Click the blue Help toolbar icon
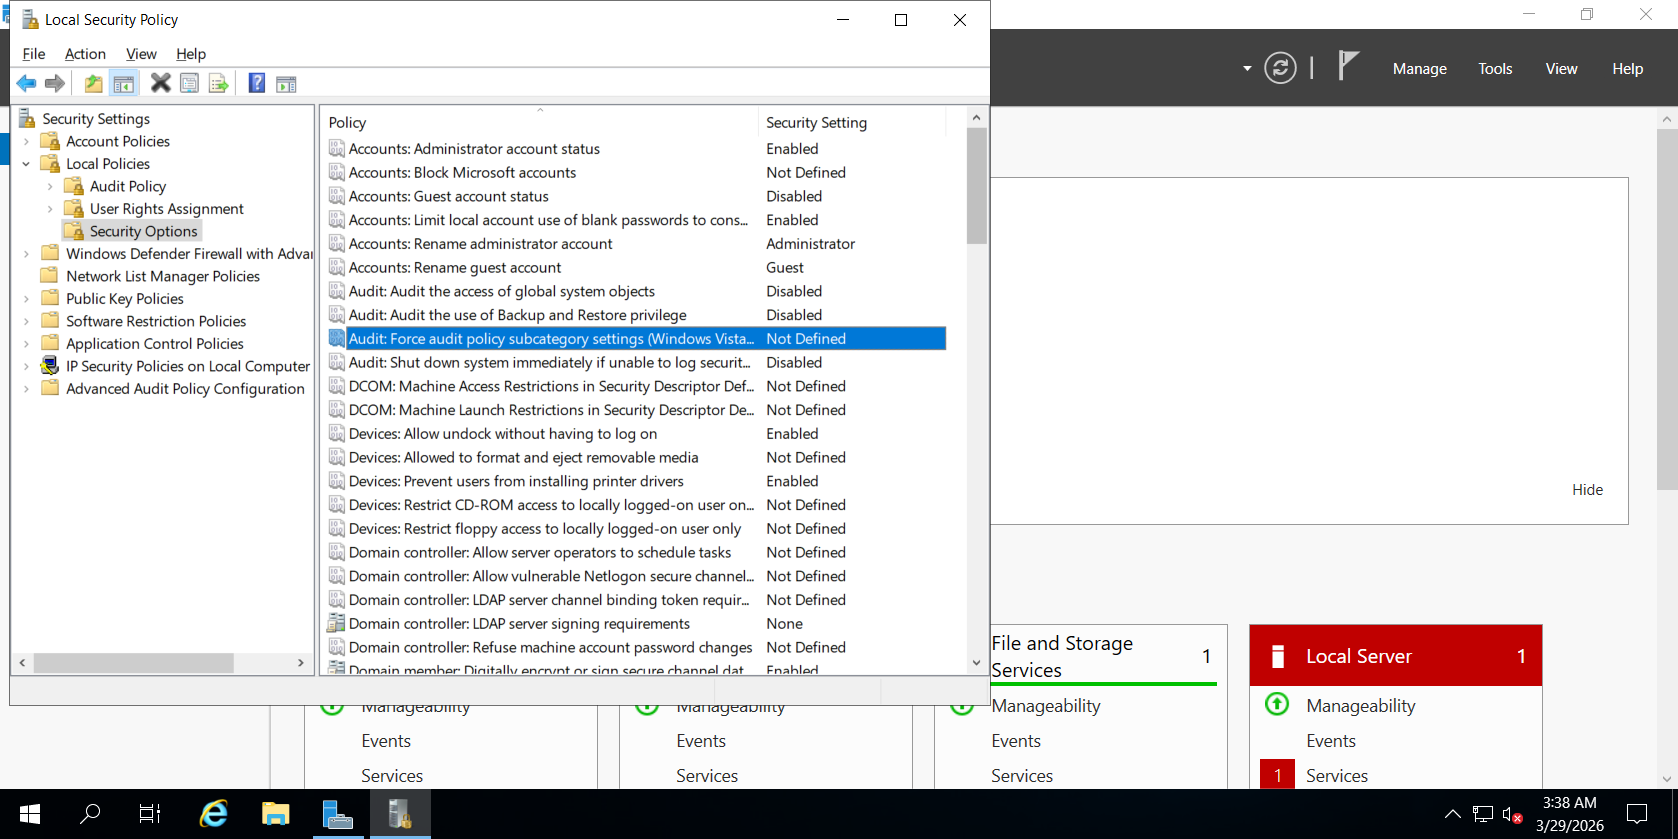 click(257, 84)
